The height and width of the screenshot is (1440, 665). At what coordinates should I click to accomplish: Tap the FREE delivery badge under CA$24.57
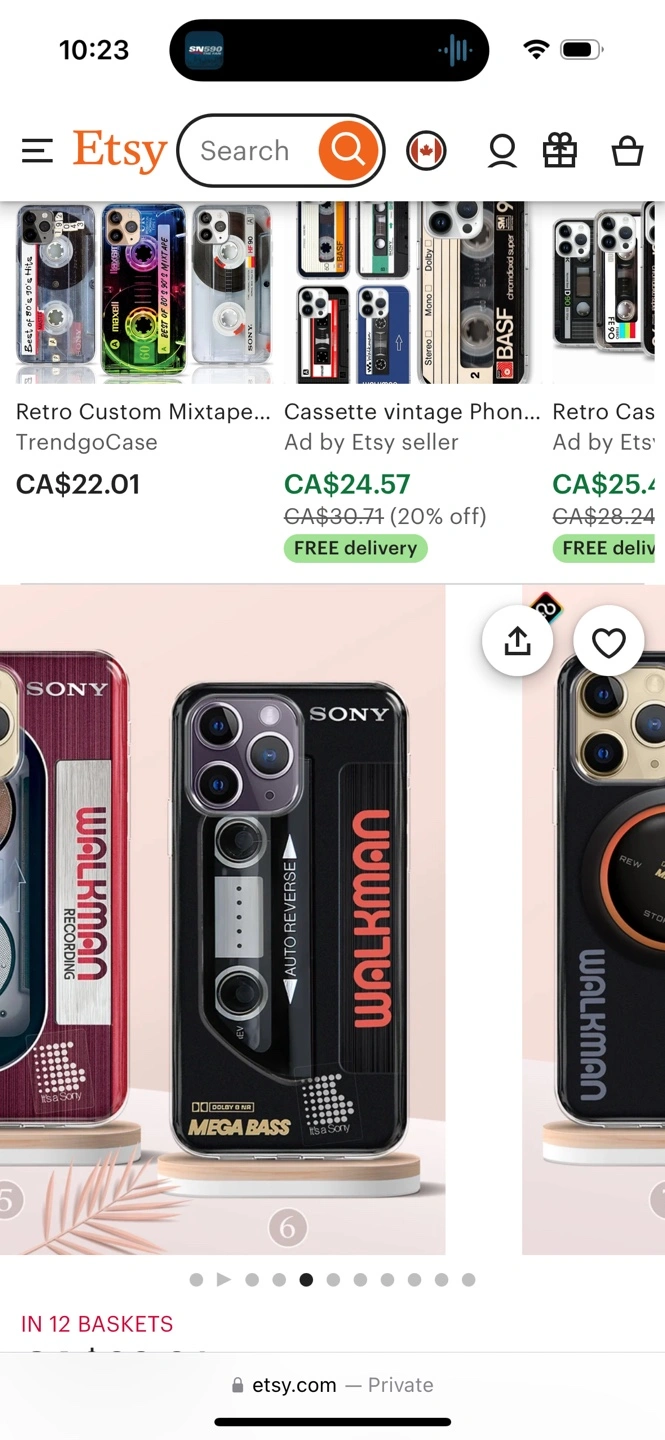coord(355,548)
